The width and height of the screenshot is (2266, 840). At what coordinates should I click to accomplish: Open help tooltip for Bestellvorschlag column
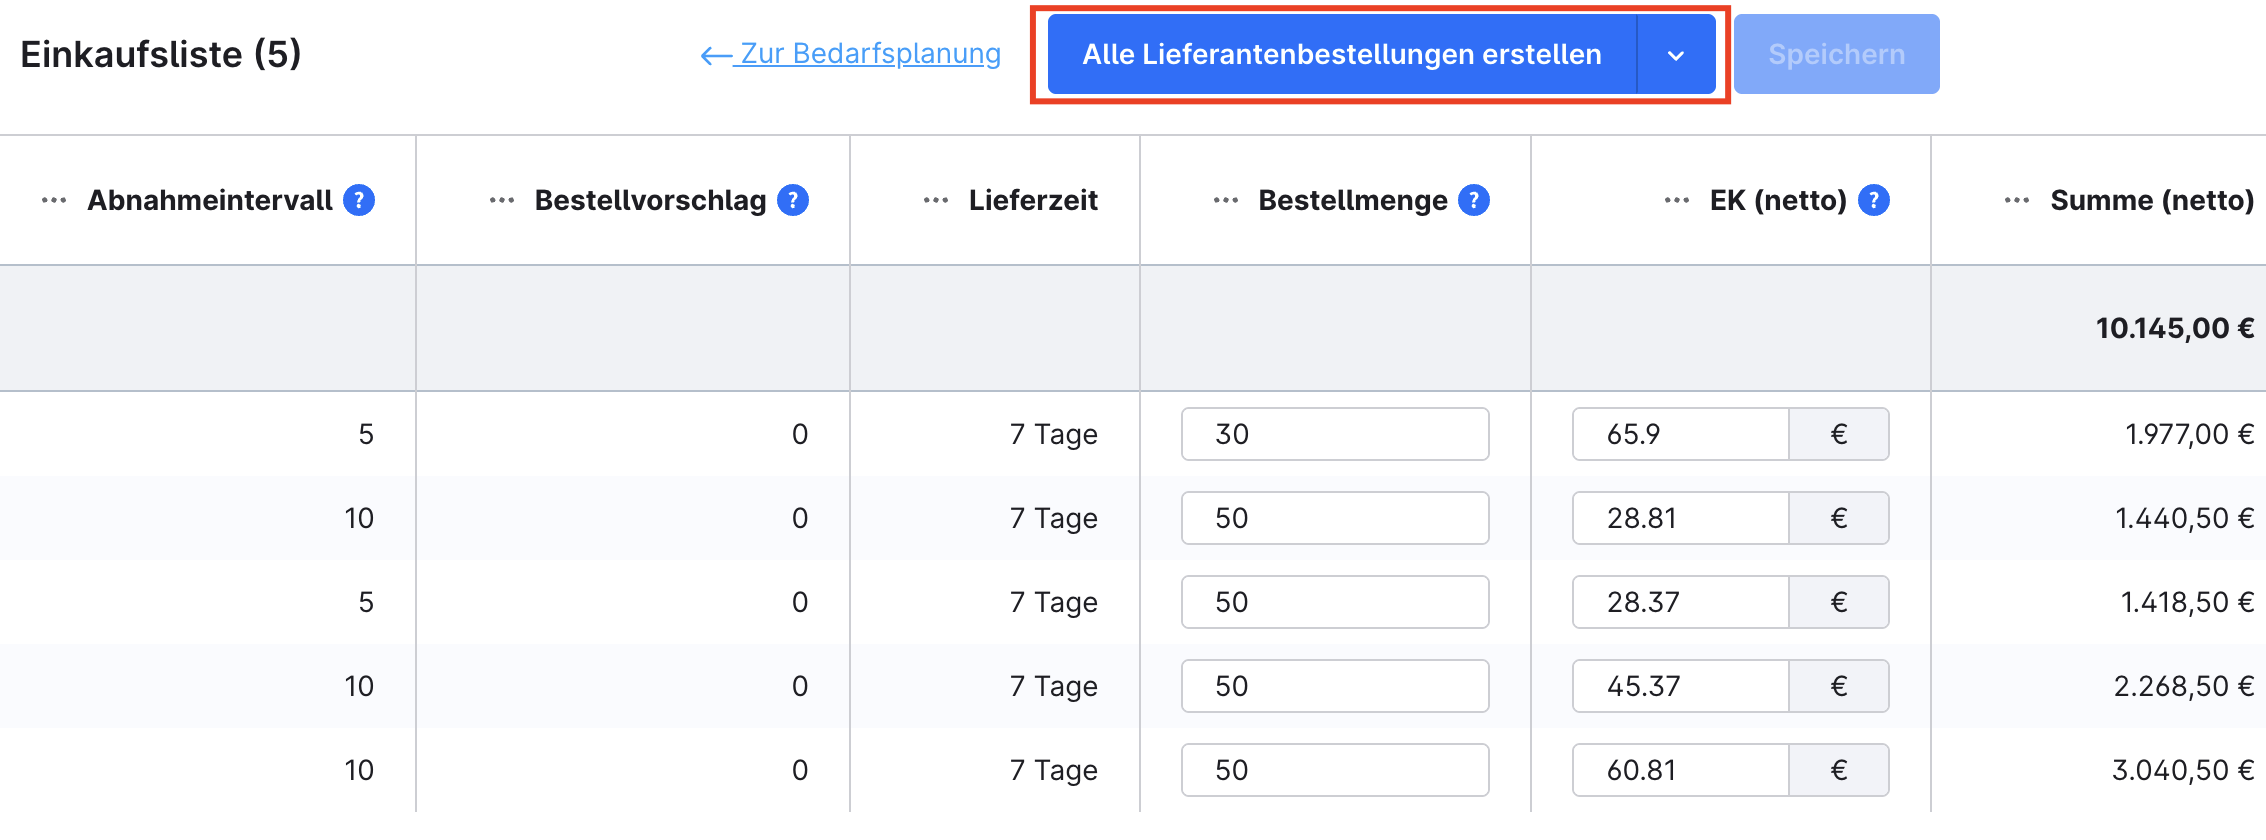[x=792, y=199]
